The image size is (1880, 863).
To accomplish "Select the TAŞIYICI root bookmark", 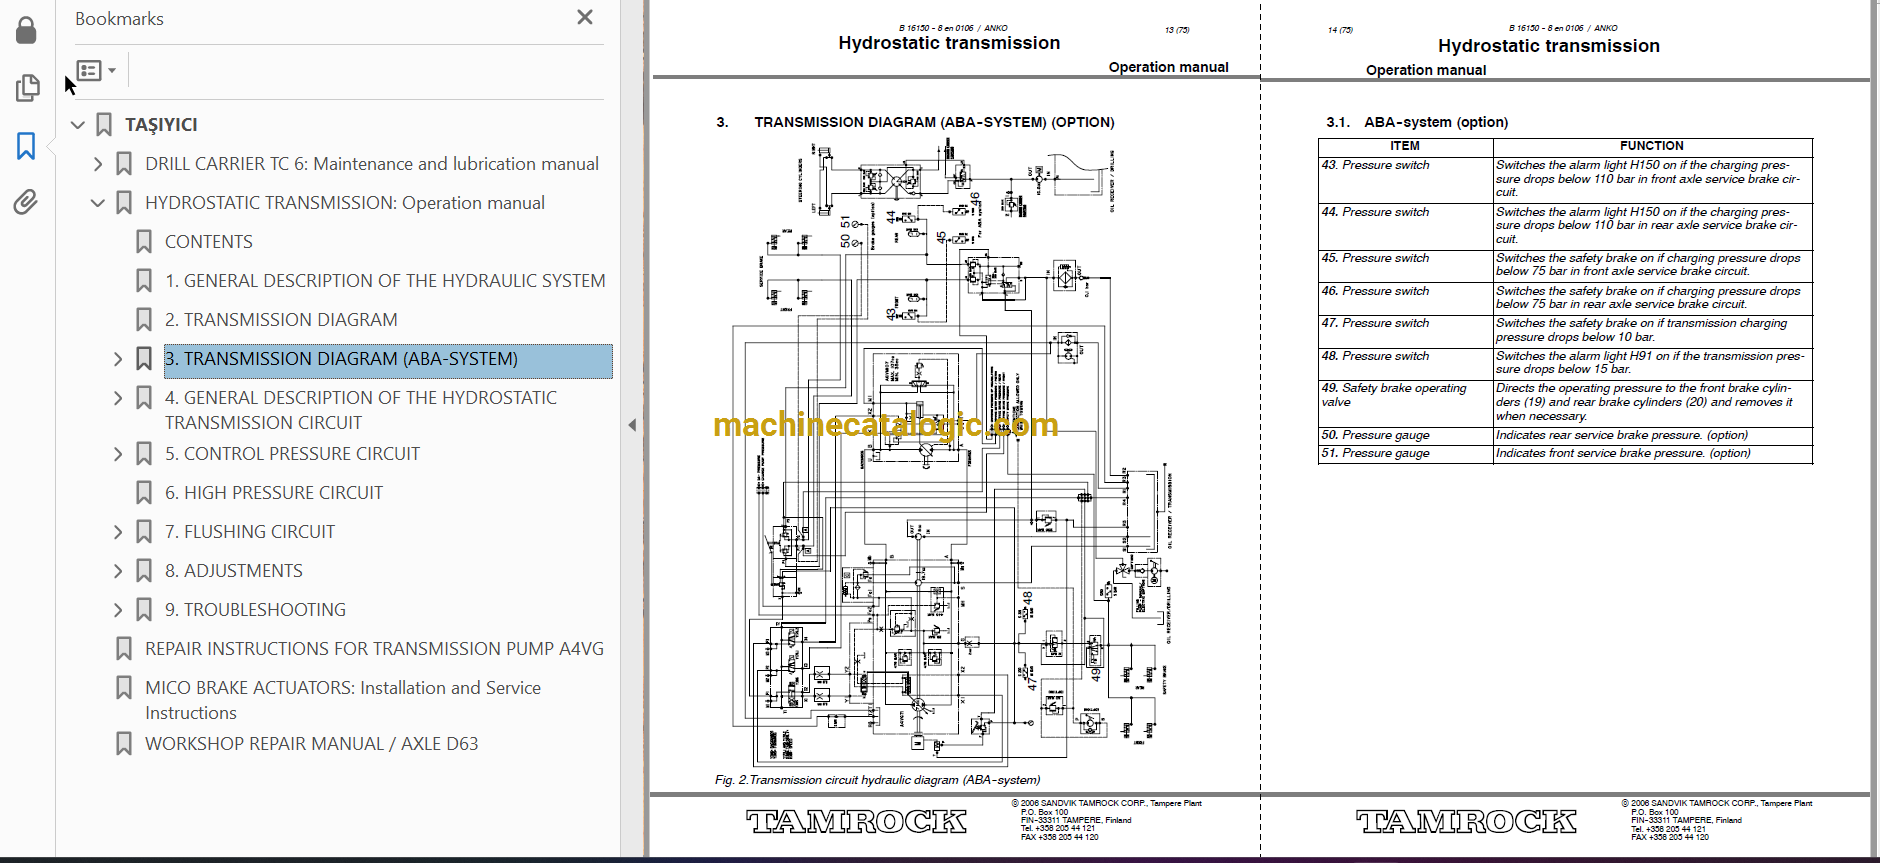I will pyautogui.click(x=161, y=125).
